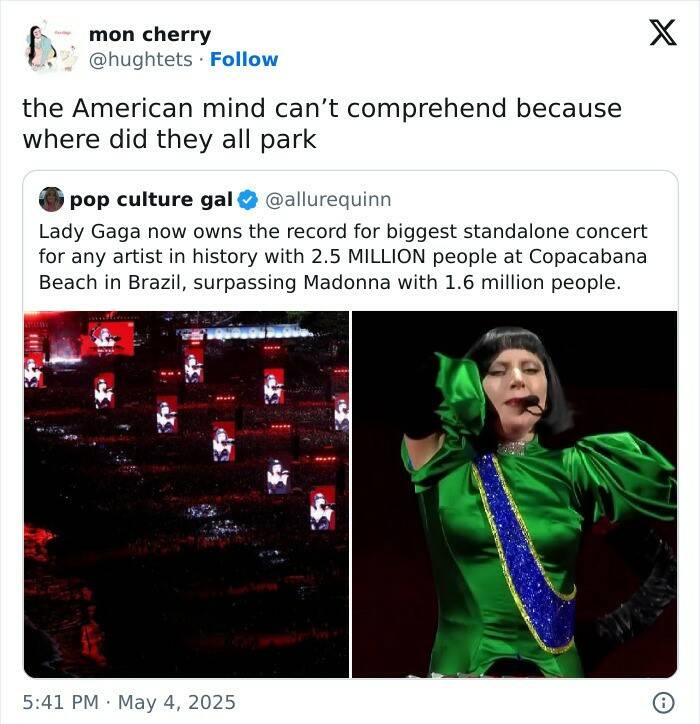This screenshot has width=700, height=724.
Task: Open the photo of performer in green
Action: pyautogui.click(x=514, y=494)
